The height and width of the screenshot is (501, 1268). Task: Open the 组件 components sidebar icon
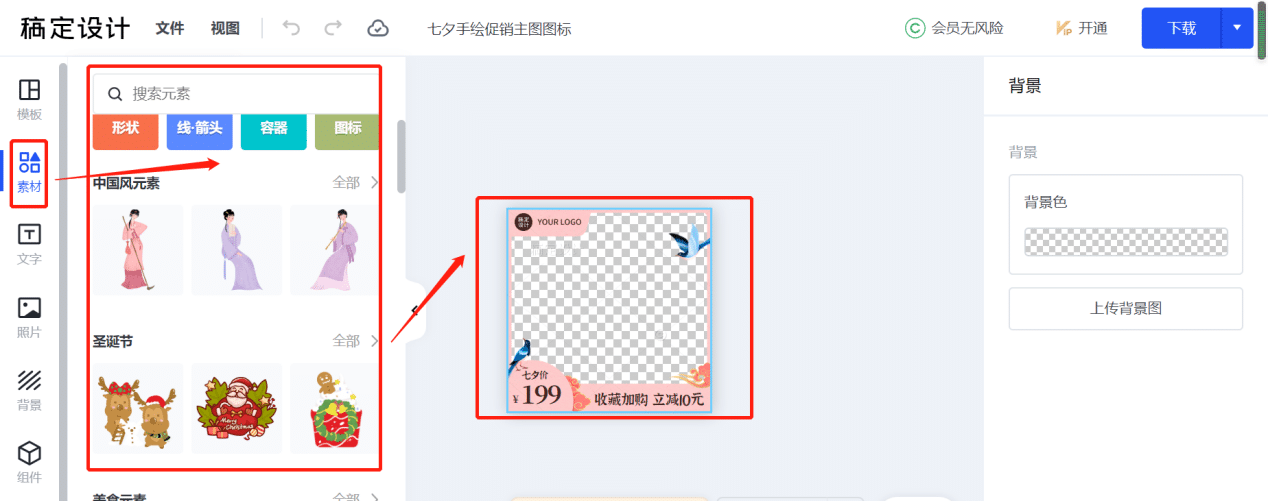[x=29, y=463]
